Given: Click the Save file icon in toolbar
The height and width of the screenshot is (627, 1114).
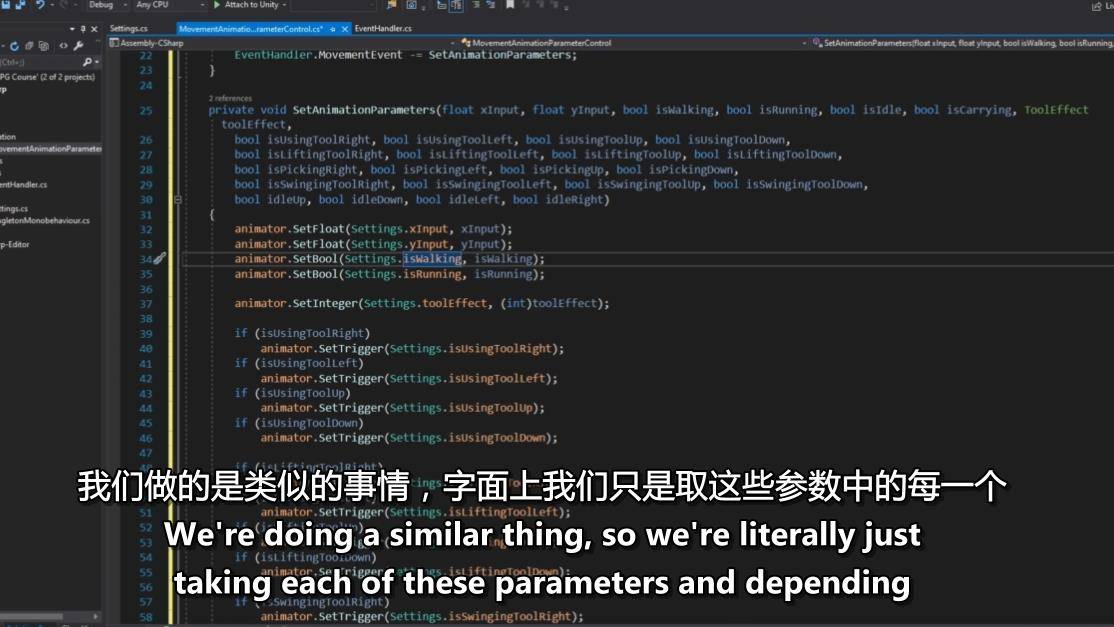Looking at the screenshot, I should [6, 4].
